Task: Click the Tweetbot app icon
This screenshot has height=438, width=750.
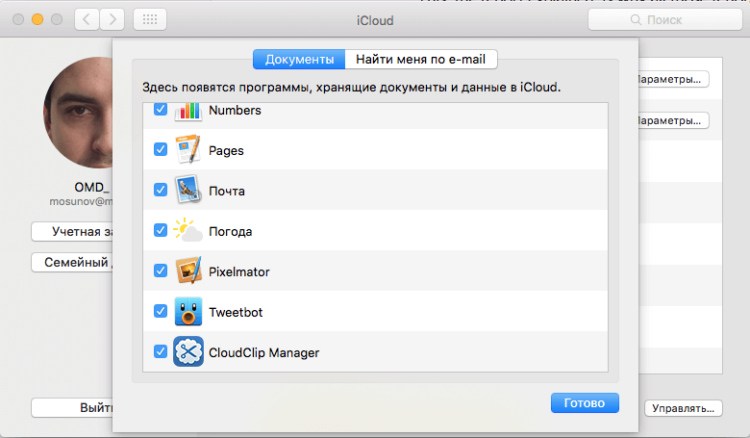Action: click(188, 311)
